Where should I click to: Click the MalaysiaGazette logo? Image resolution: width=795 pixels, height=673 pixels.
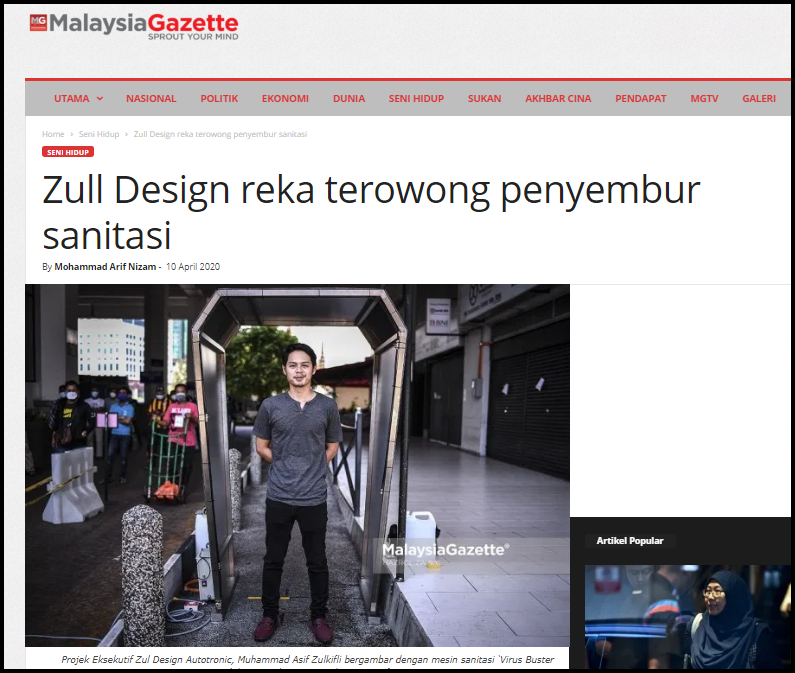click(x=133, y=25)
